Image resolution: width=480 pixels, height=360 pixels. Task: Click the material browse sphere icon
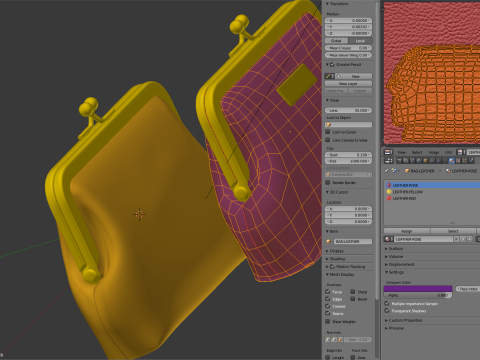click(x=389, y=239)
